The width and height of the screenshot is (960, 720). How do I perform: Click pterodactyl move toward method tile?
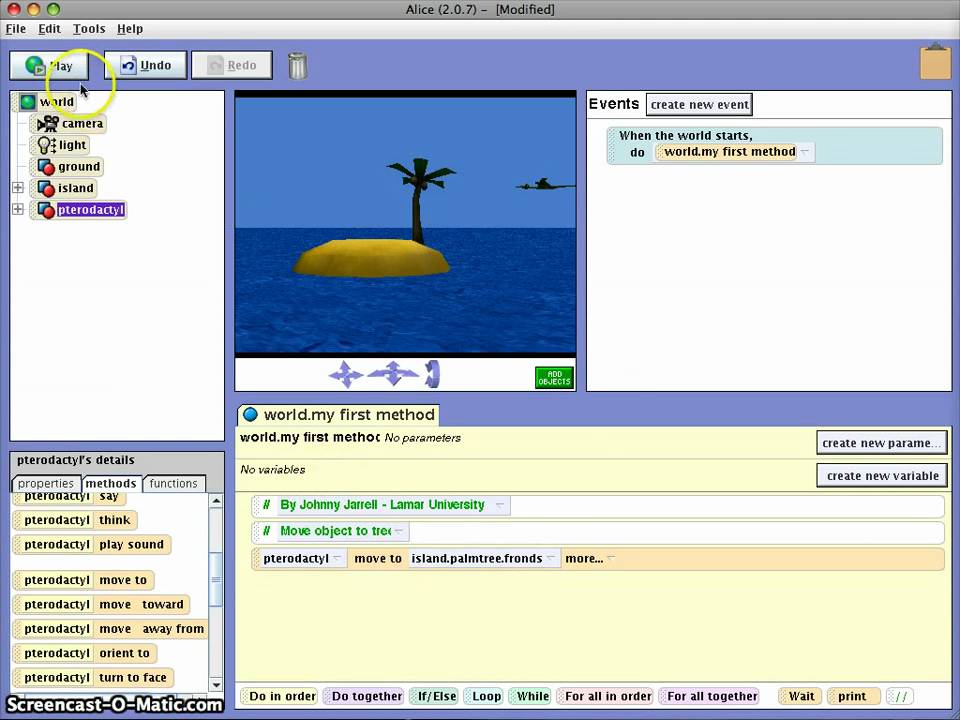click(102, 604)
